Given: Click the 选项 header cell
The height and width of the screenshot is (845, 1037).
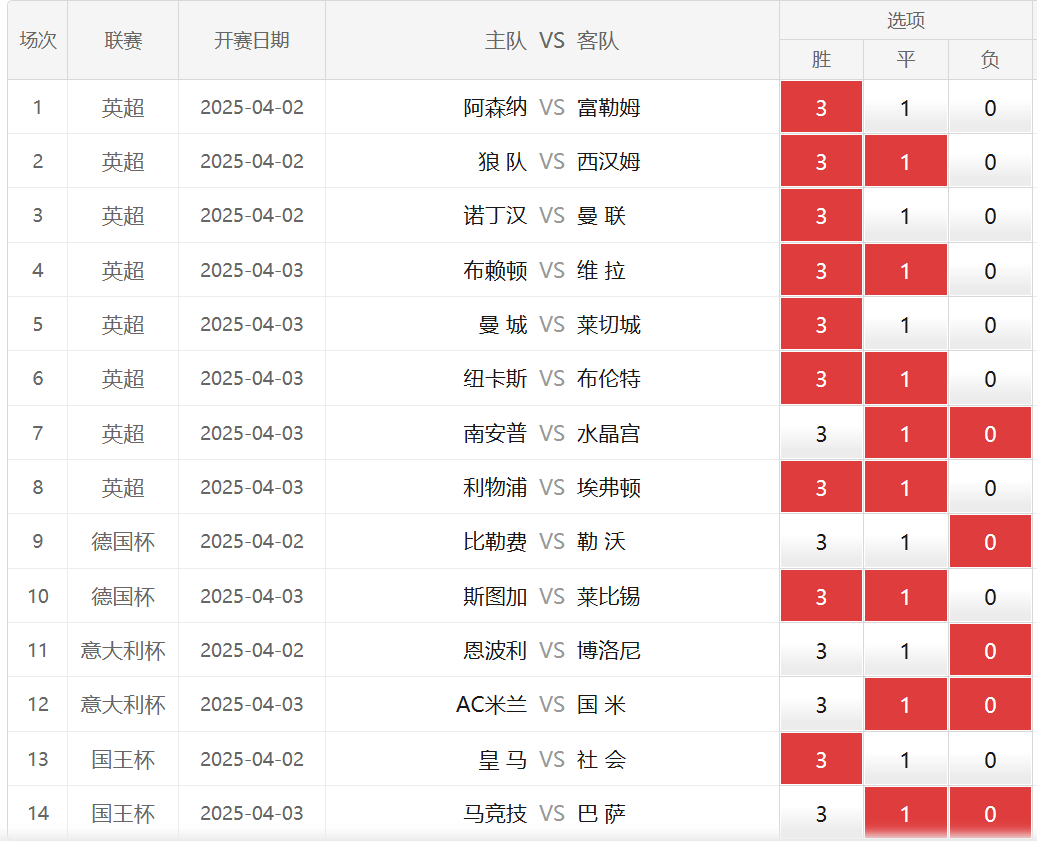Looking at the screenshot, I should [905, 20].
